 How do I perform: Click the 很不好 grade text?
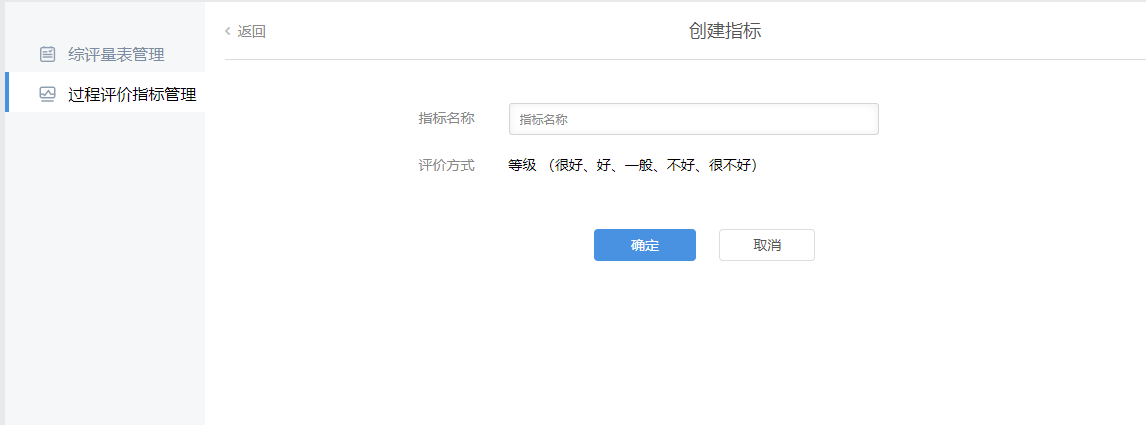point(730,165)
